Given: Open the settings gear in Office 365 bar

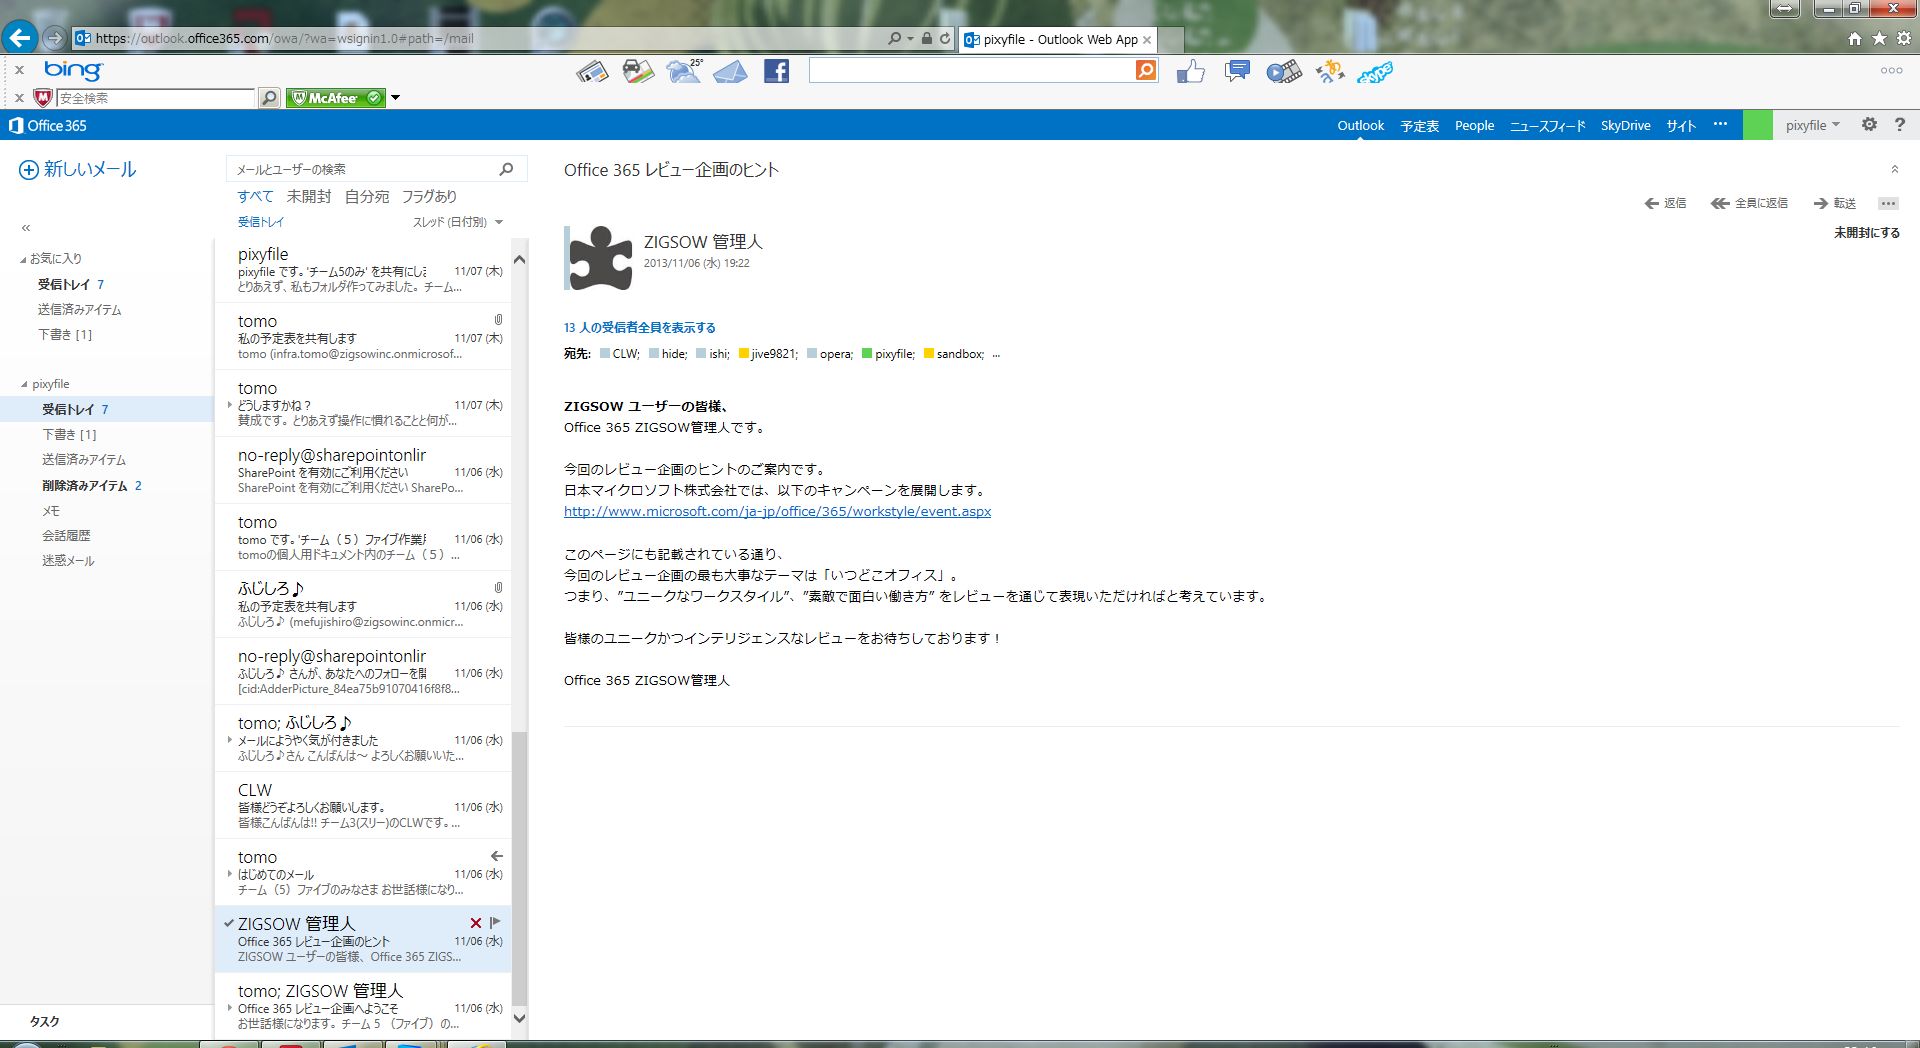Looking at the screenshot, I should tap(1868, 125).
